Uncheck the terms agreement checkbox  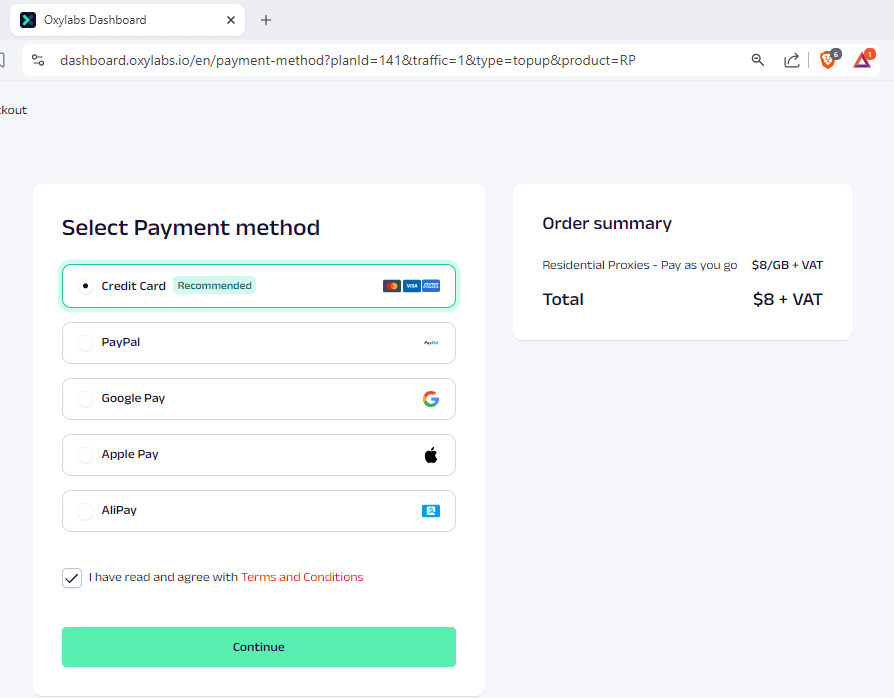pos(72,578)
